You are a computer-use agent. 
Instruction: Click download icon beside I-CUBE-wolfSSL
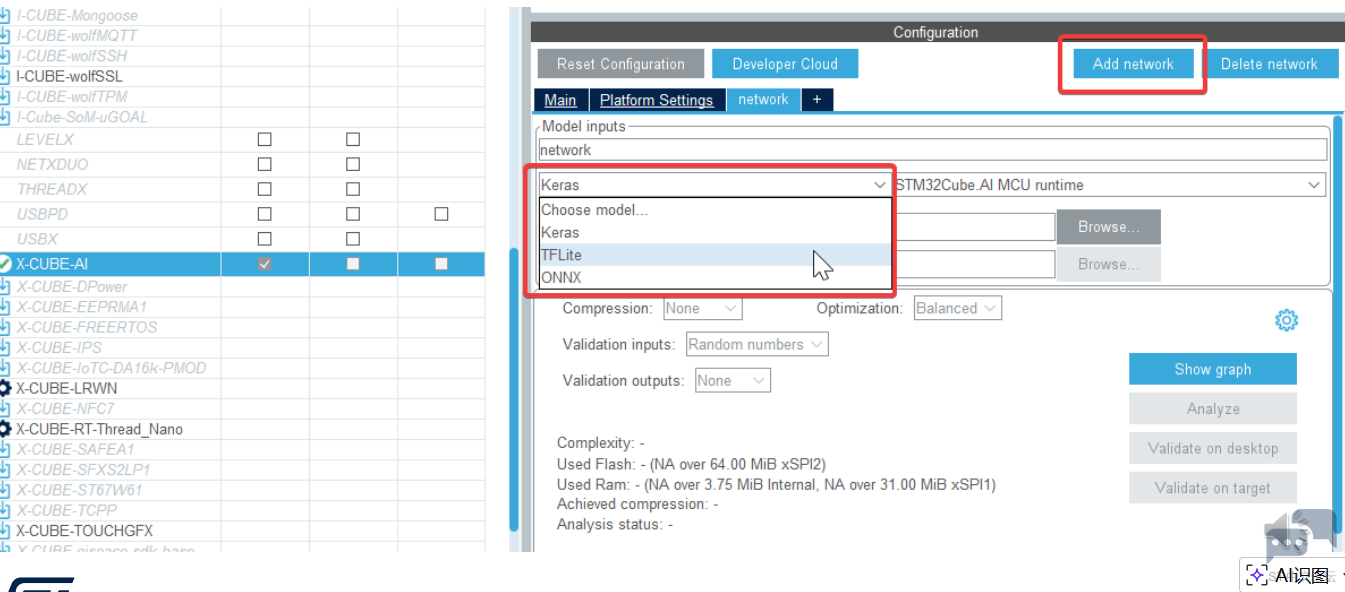tap(5, 76)
